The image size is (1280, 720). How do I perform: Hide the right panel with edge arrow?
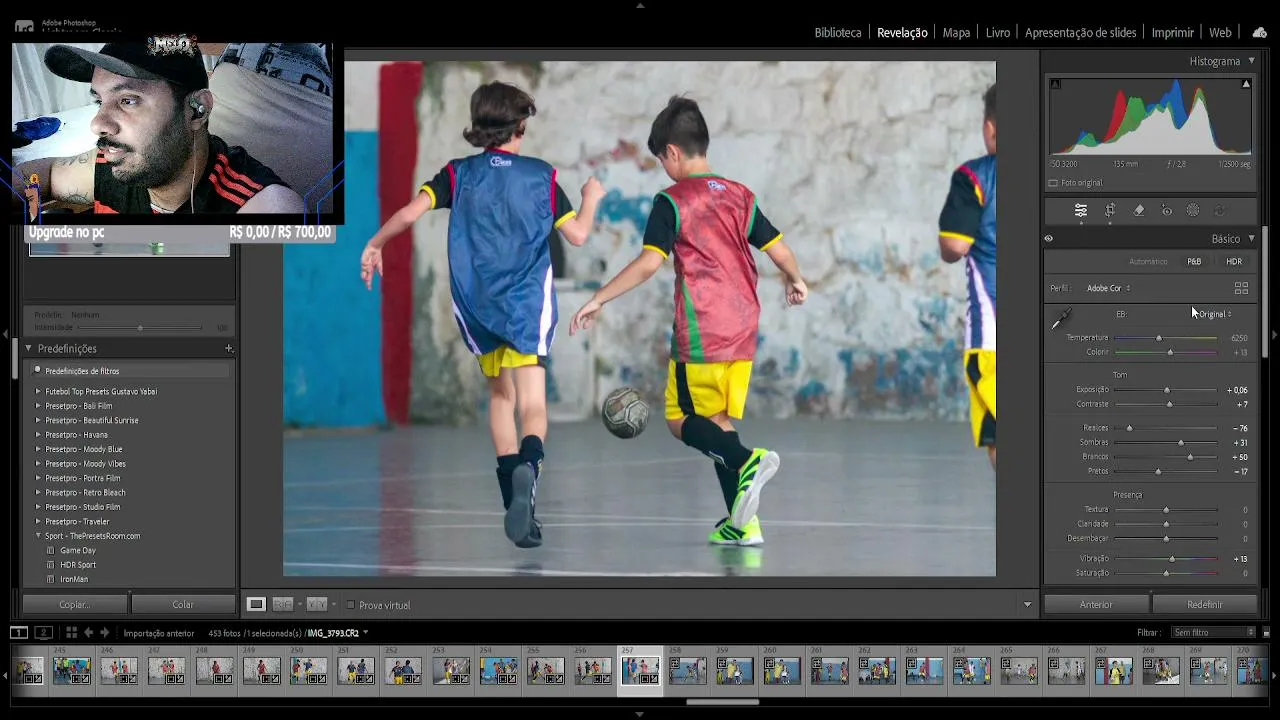pyautogui.click(x=1275, y=334)
